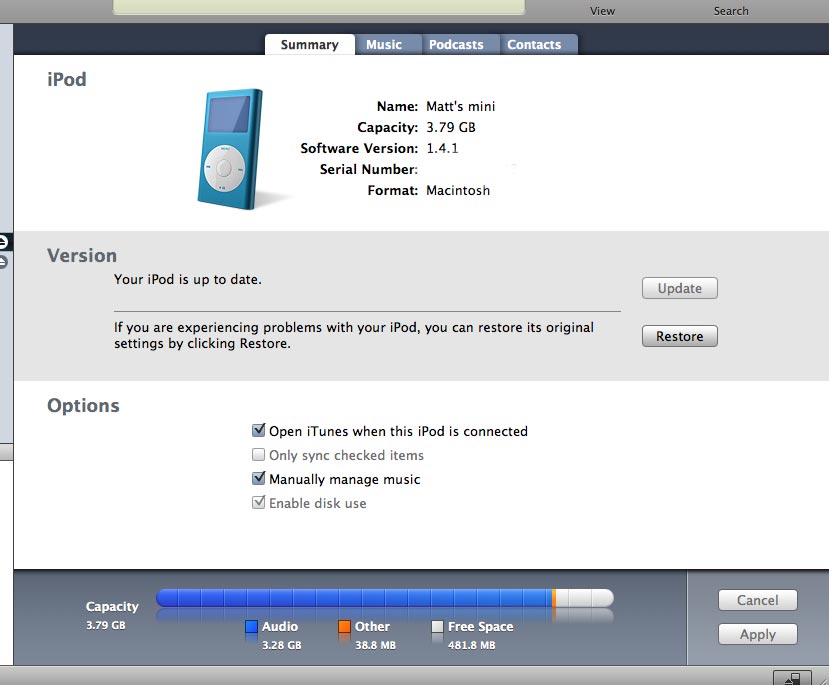829x685 pixels.
Task: Click the Restore button
Action: pyautogui.click(x=679, y=336)
